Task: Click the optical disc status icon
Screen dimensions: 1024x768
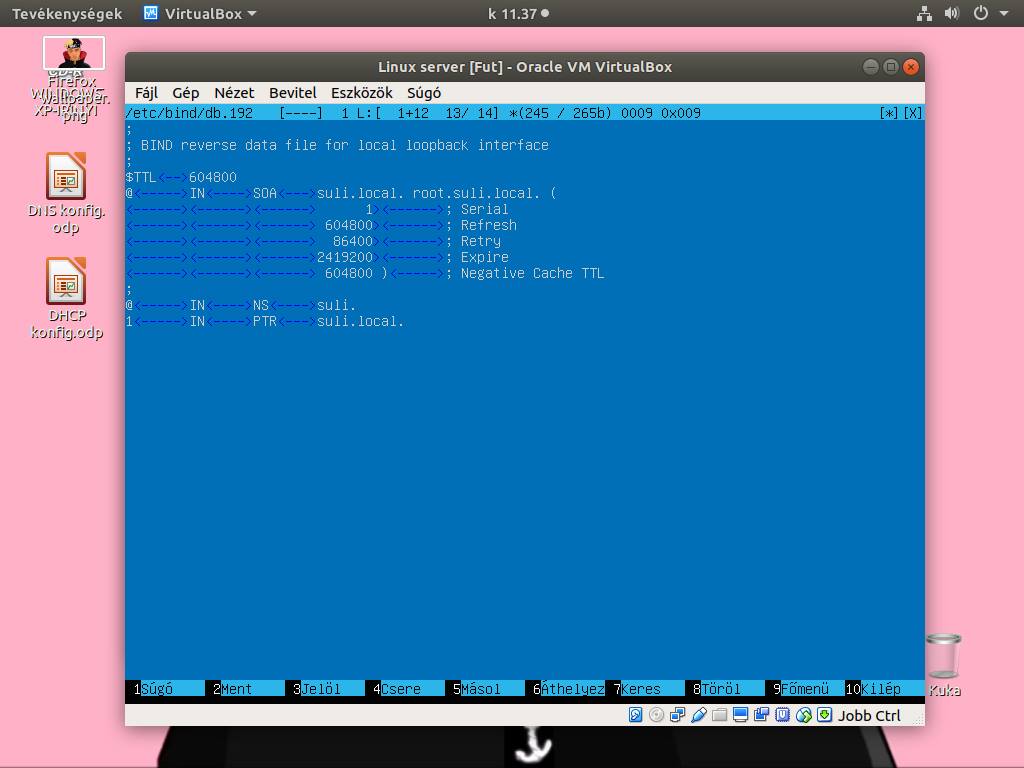Action: coord(656,715)
